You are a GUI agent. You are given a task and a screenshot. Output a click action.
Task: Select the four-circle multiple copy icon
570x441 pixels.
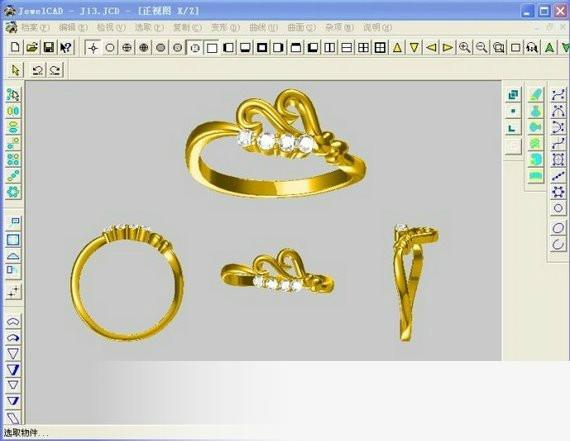click(x=13, y=159)
